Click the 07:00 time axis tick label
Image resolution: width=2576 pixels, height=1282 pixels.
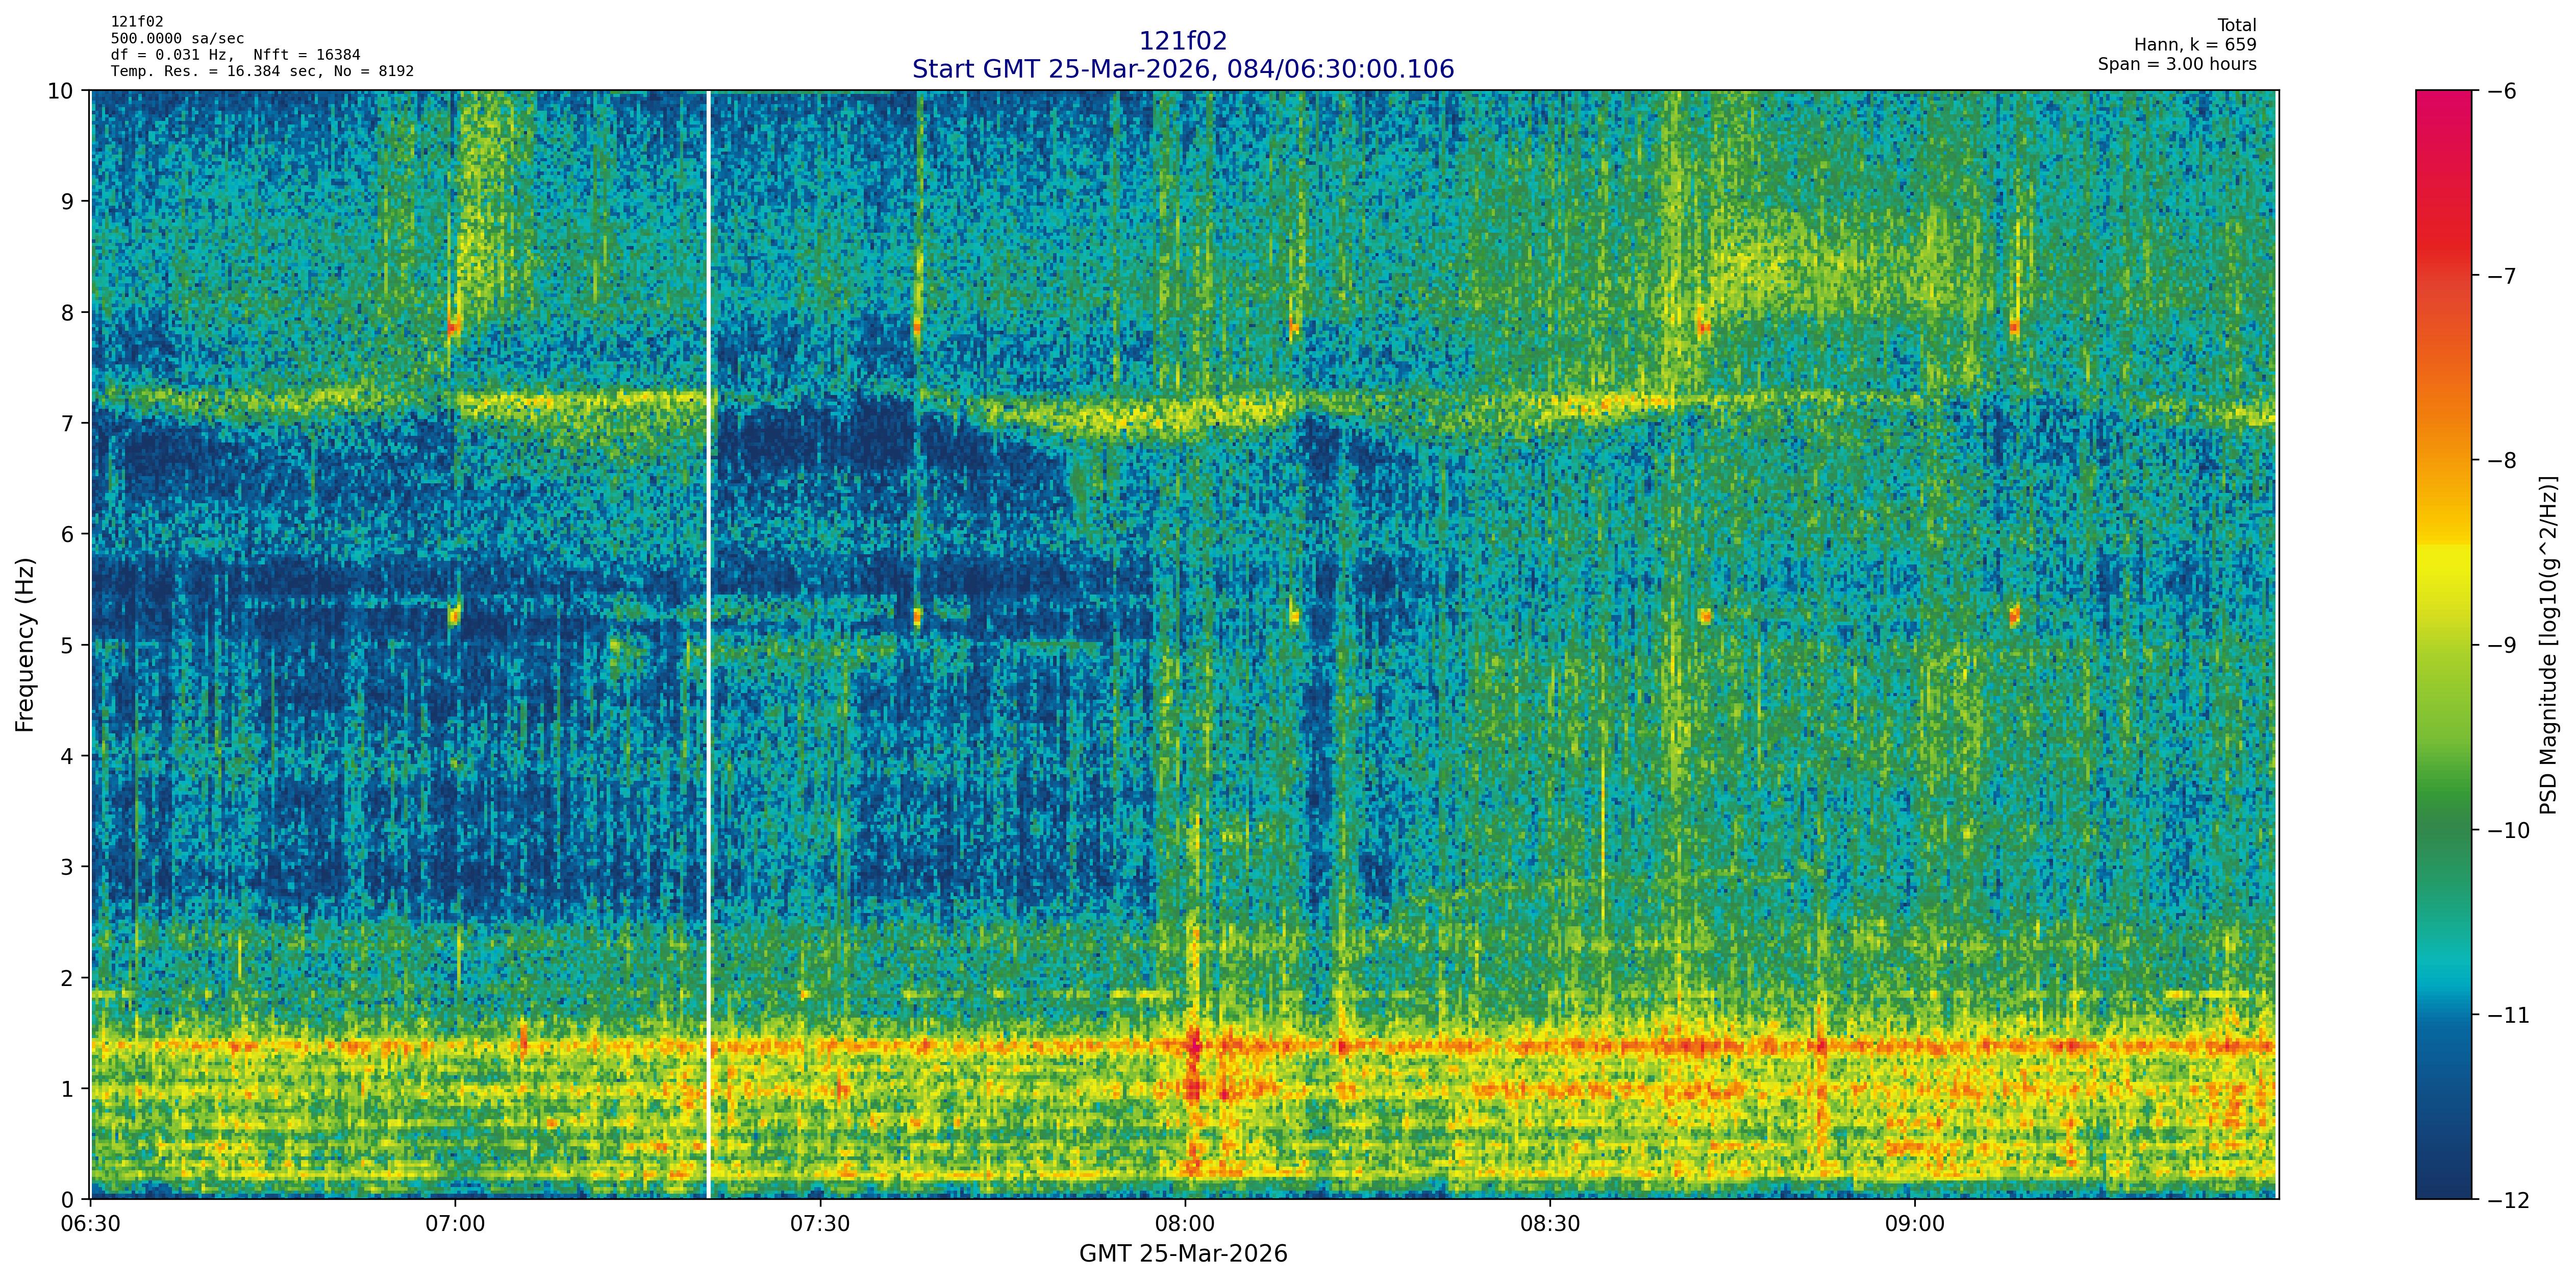[x=455, y=1225]
